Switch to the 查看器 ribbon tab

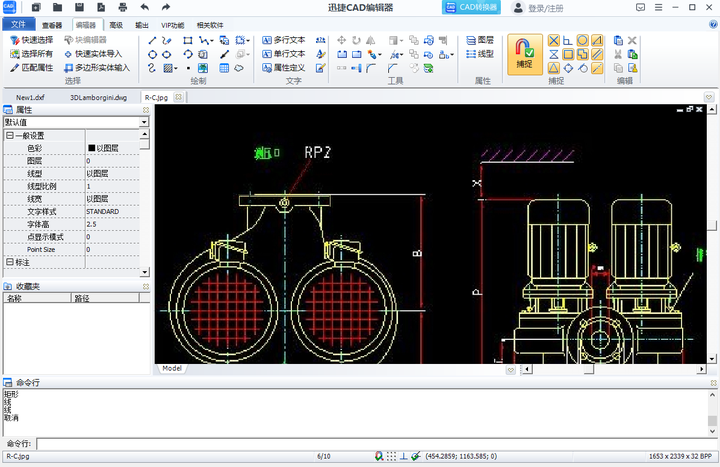52,23
